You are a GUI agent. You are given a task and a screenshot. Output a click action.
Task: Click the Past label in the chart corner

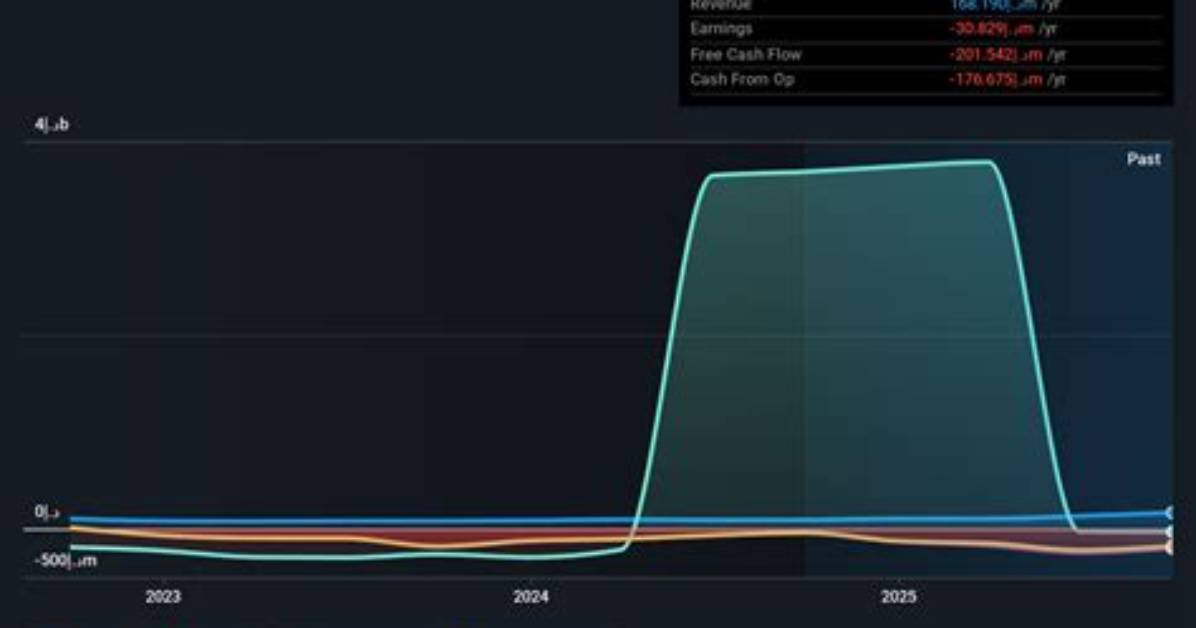pos(1143,159)
